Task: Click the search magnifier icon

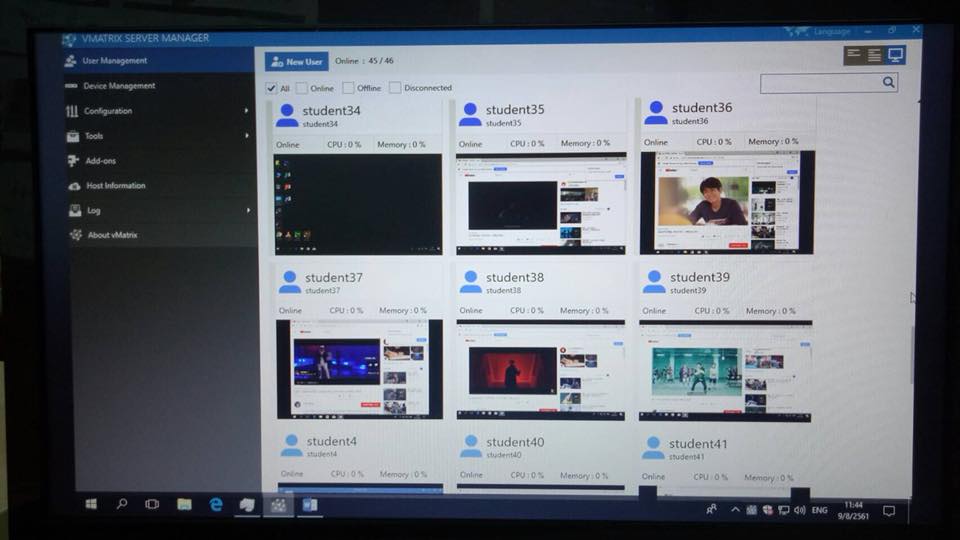Action: [888, 82]
